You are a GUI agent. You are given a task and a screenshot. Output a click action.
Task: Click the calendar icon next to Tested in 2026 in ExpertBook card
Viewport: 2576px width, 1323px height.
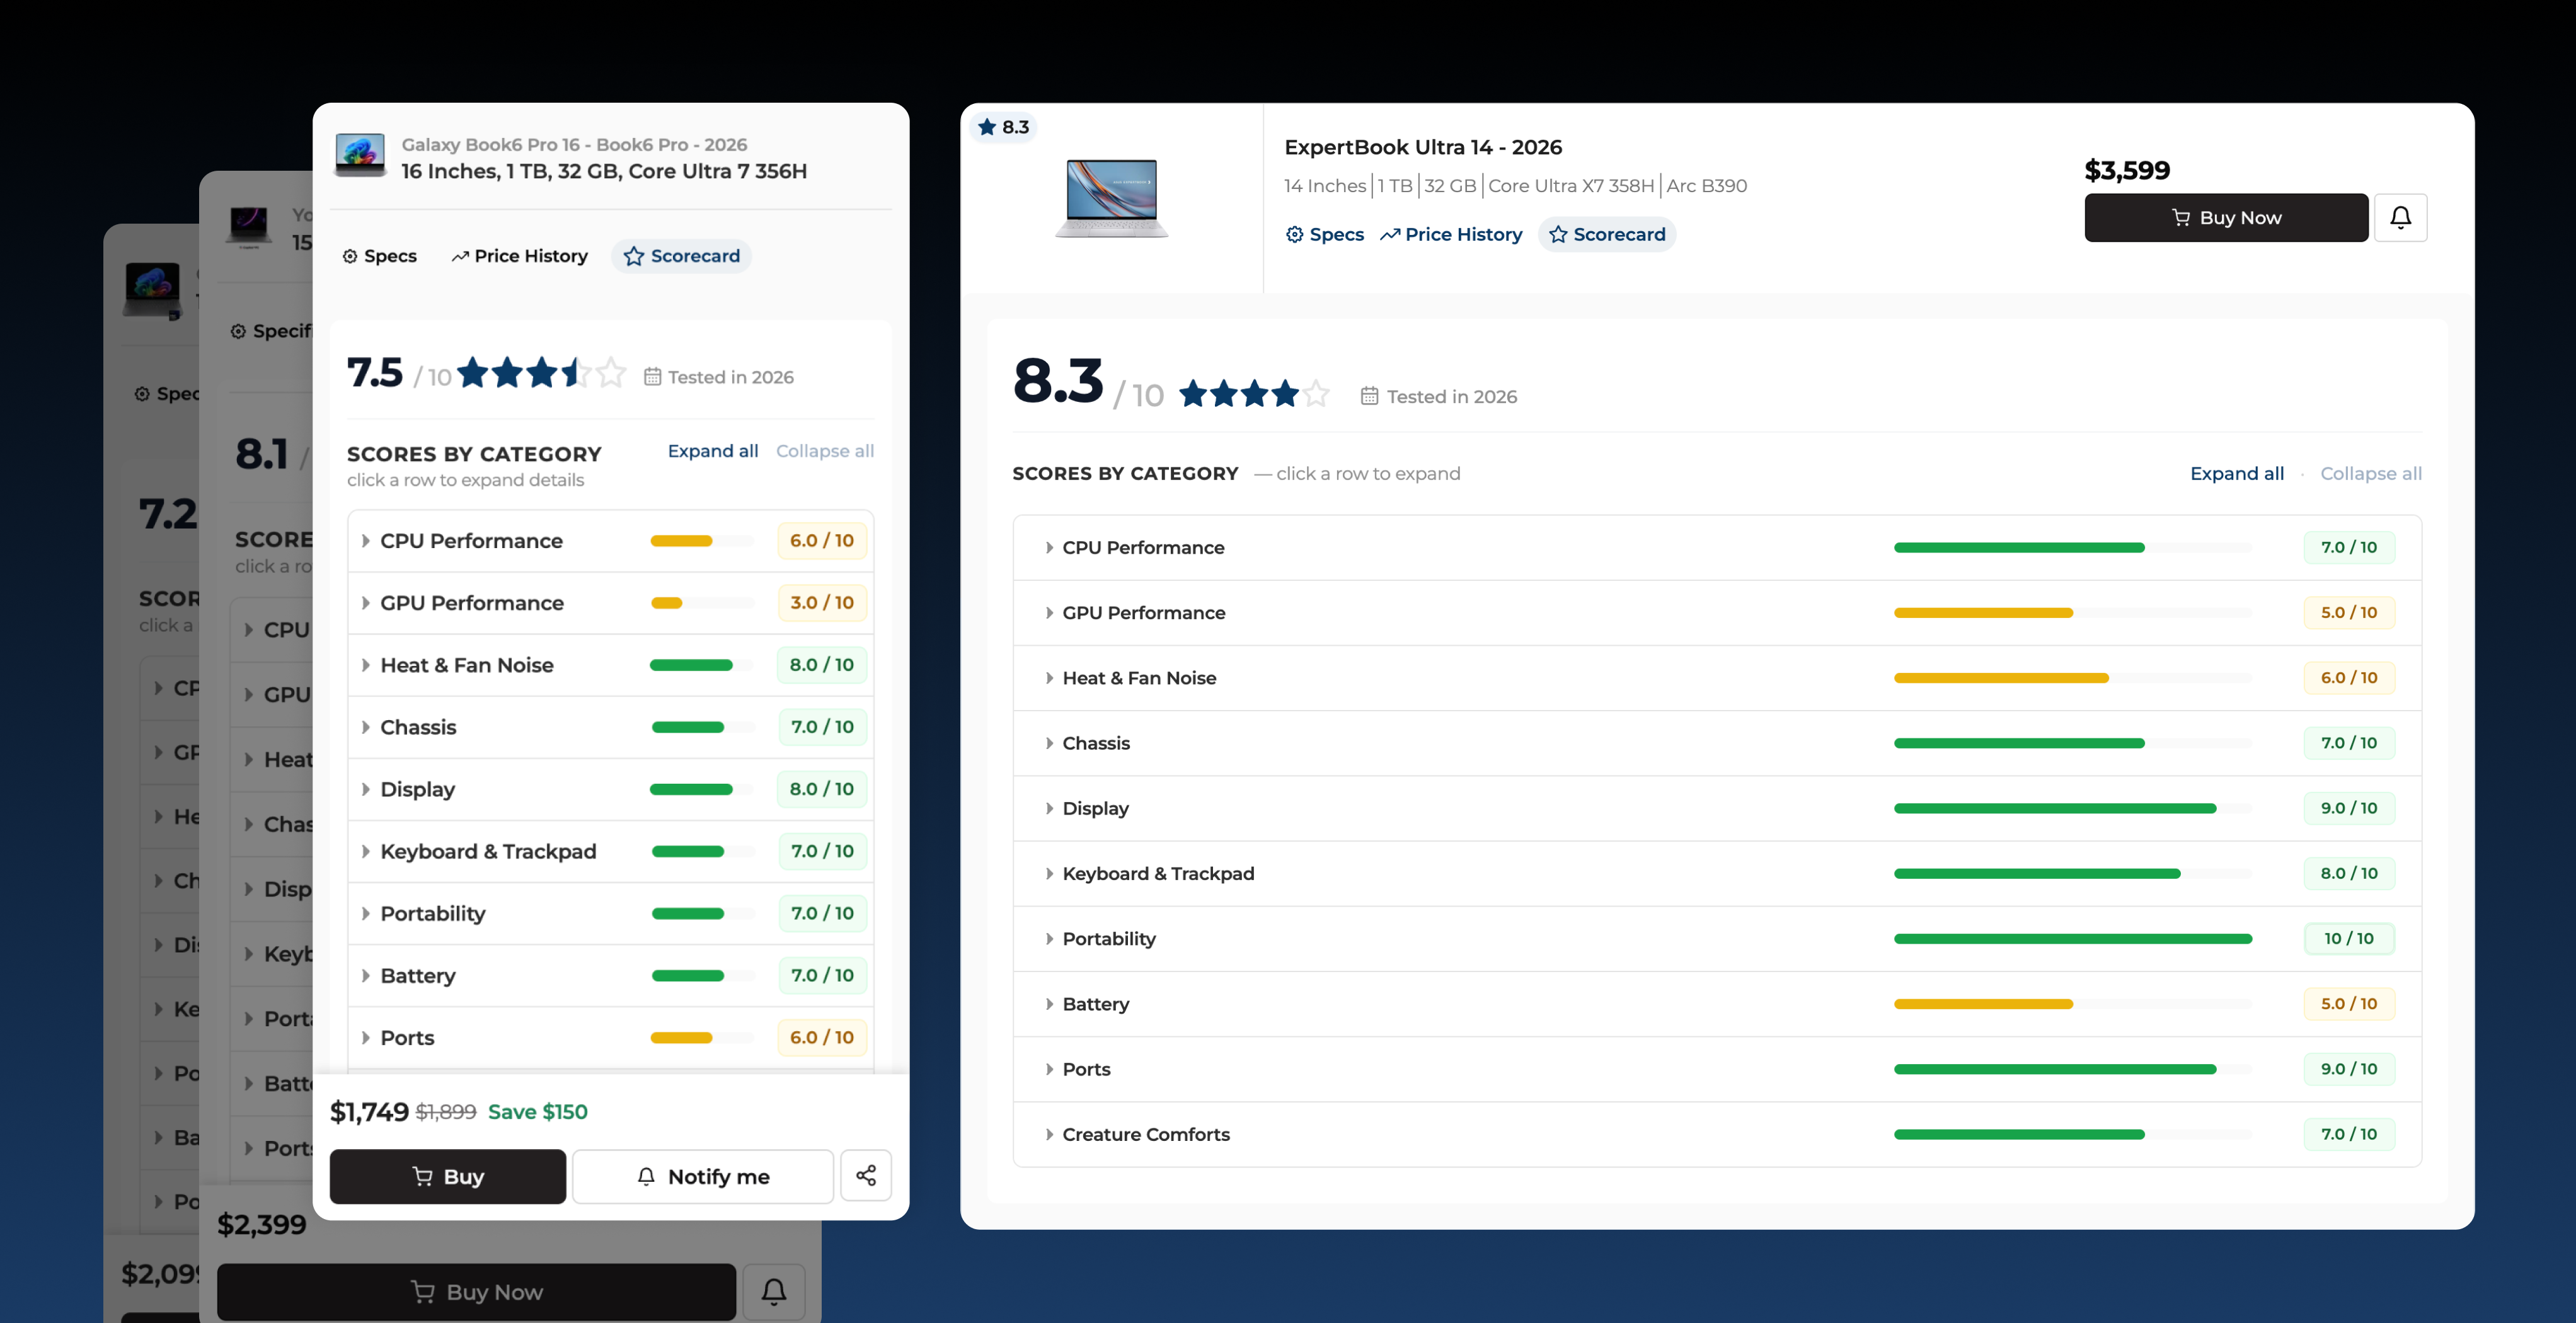tap(1369, 396)
